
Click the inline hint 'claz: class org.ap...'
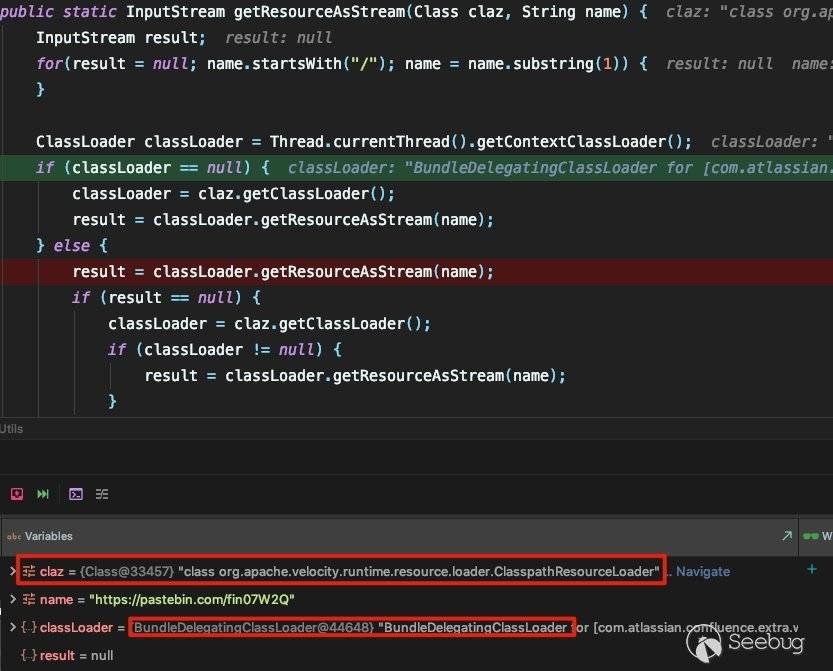[750, 12]
